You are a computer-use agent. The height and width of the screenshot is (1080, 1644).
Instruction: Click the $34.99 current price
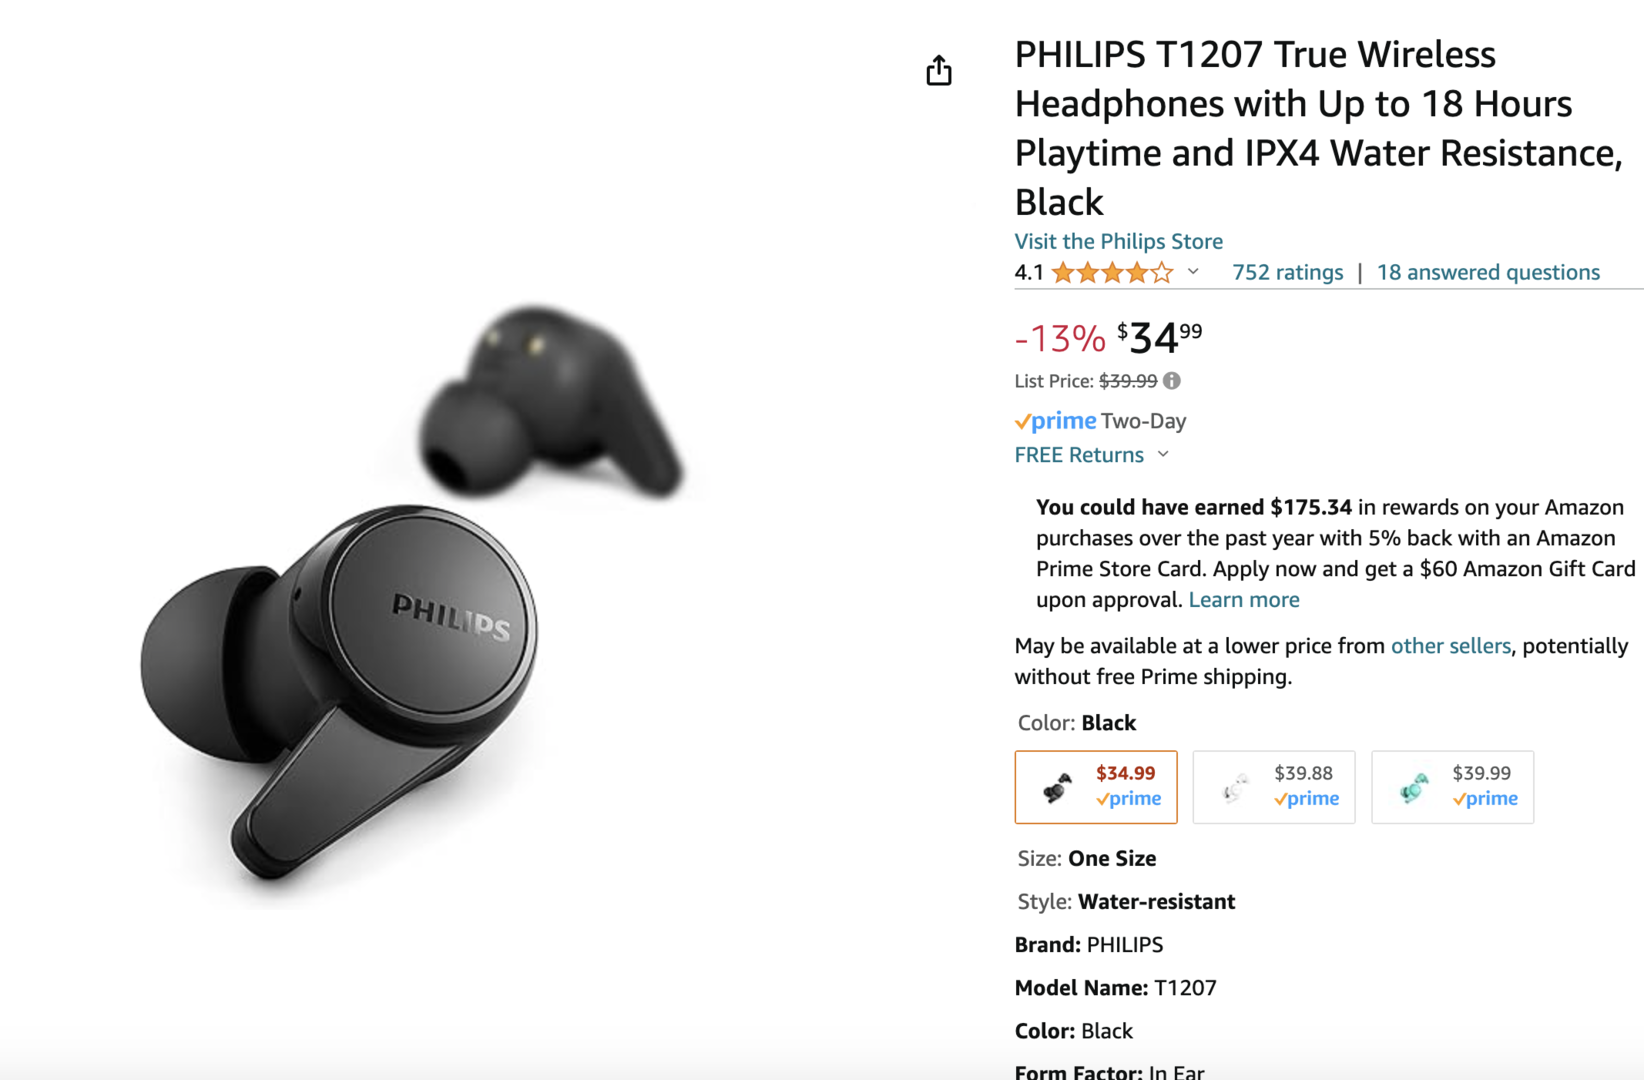[x=1160, y=338]
